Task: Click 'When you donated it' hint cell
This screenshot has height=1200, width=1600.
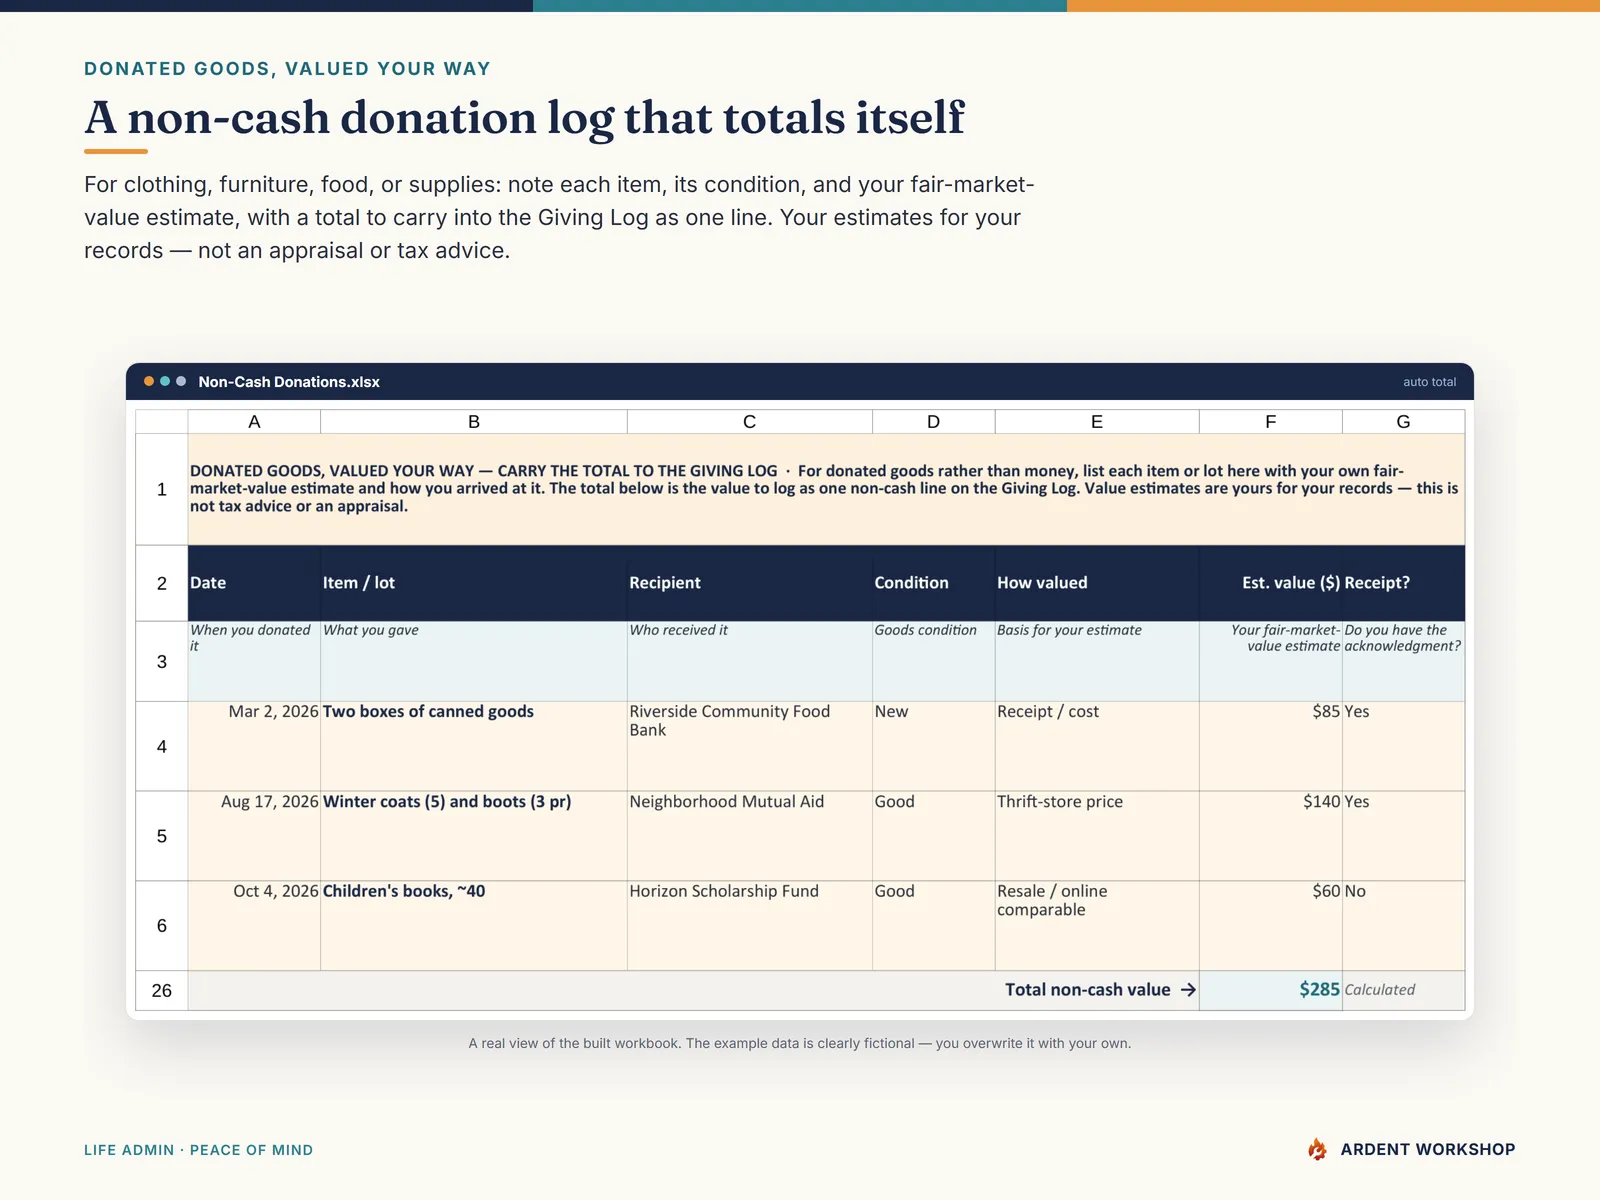Action: point(254,661)
